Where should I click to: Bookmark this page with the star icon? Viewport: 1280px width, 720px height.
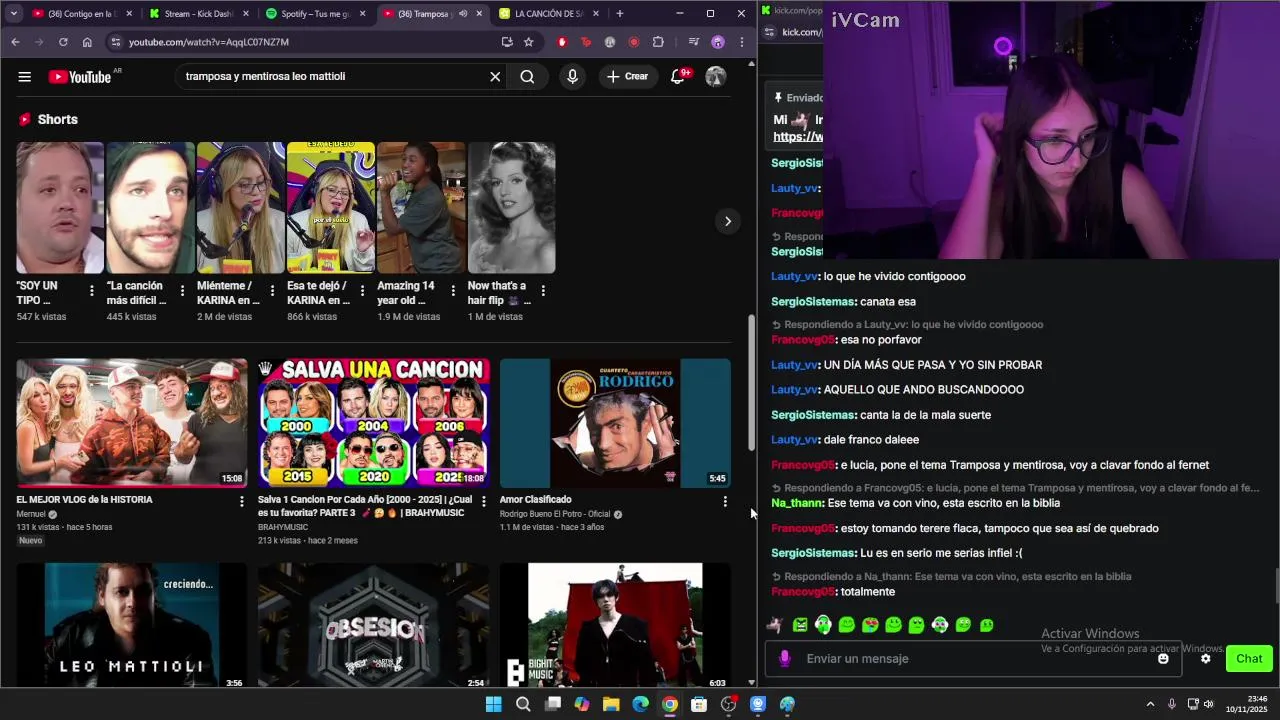(x=529, y=42)
